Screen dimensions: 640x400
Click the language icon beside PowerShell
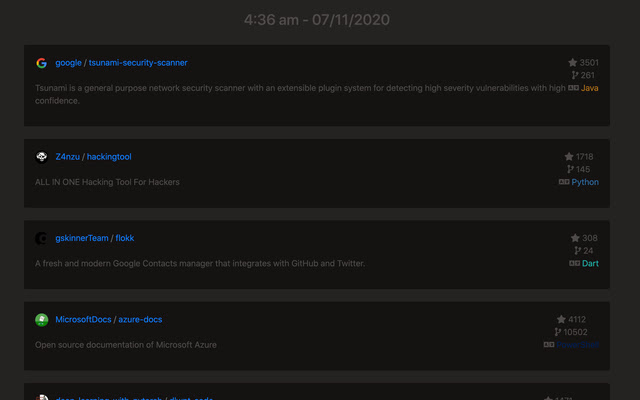click(x=549, y=344)
